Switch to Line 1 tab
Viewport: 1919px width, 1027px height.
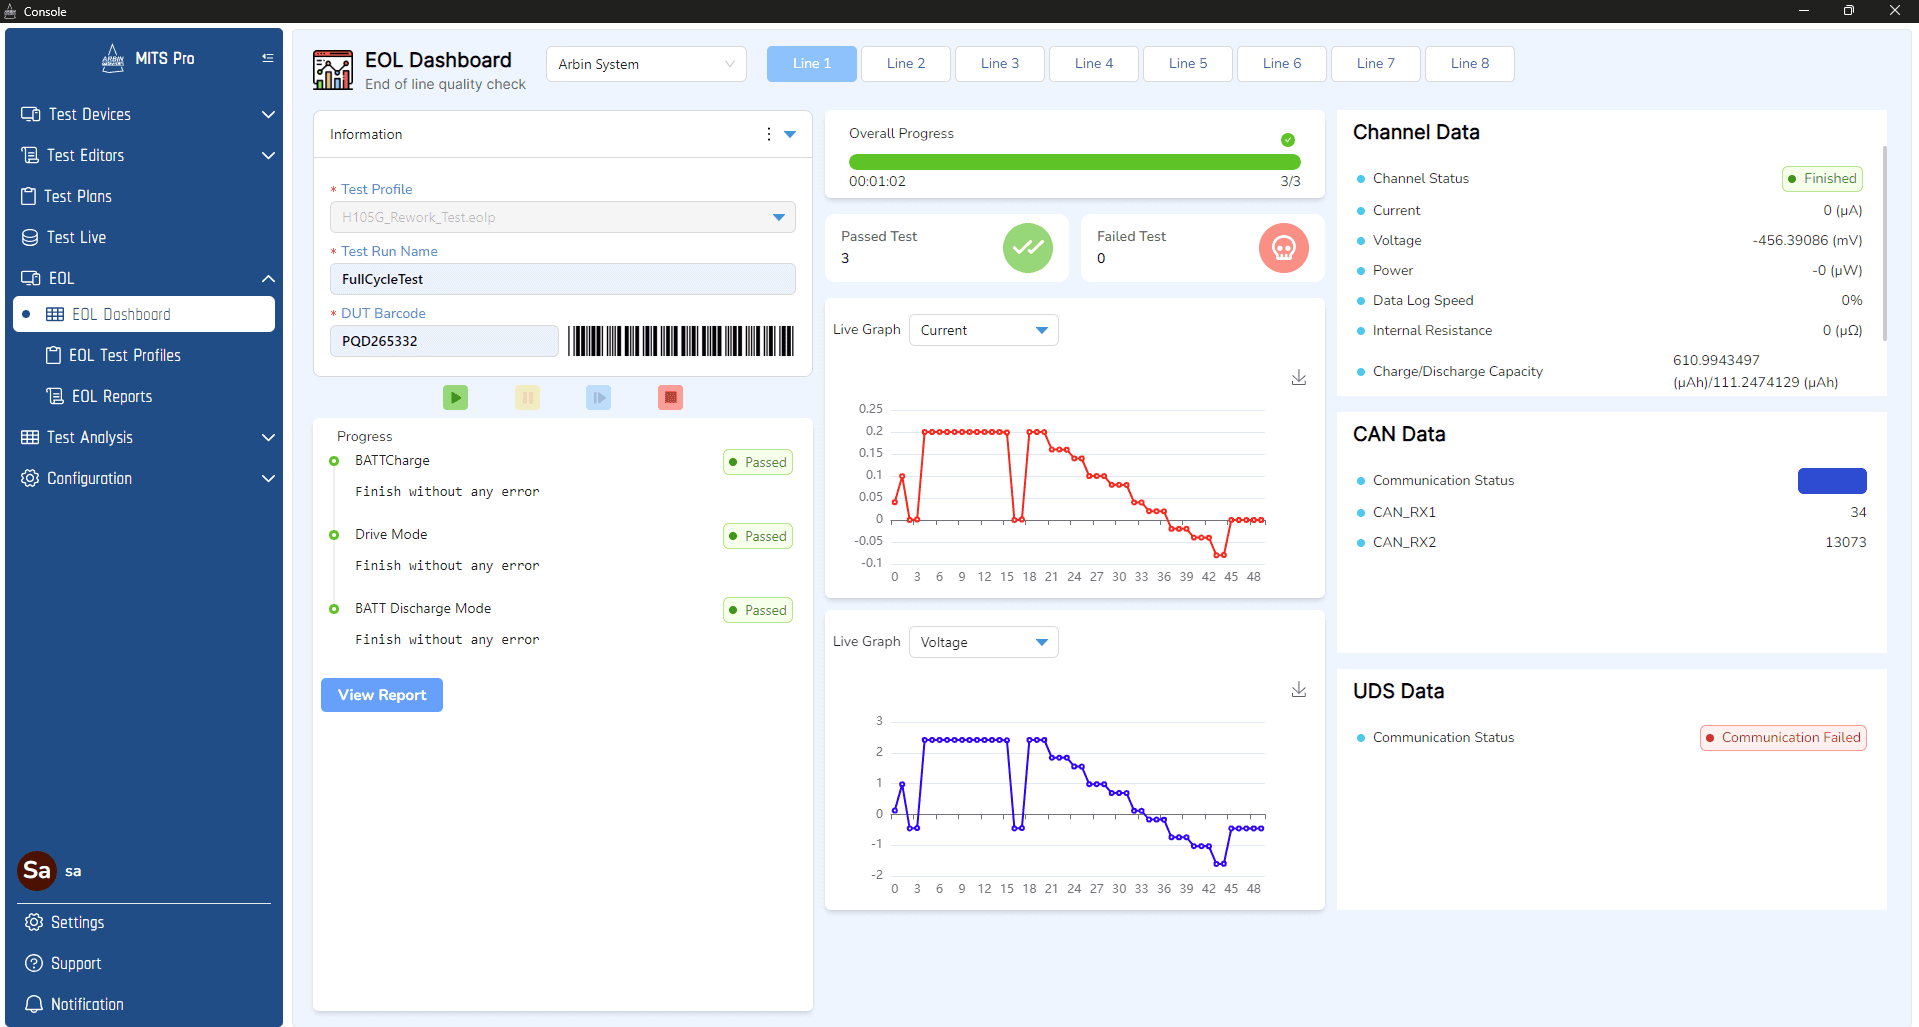[812, 63]
